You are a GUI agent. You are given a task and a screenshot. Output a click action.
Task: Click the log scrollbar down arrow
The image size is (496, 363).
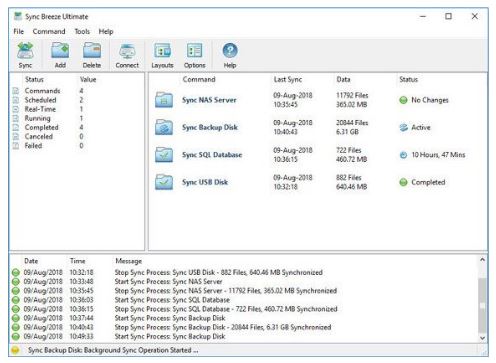pos(482,338)
